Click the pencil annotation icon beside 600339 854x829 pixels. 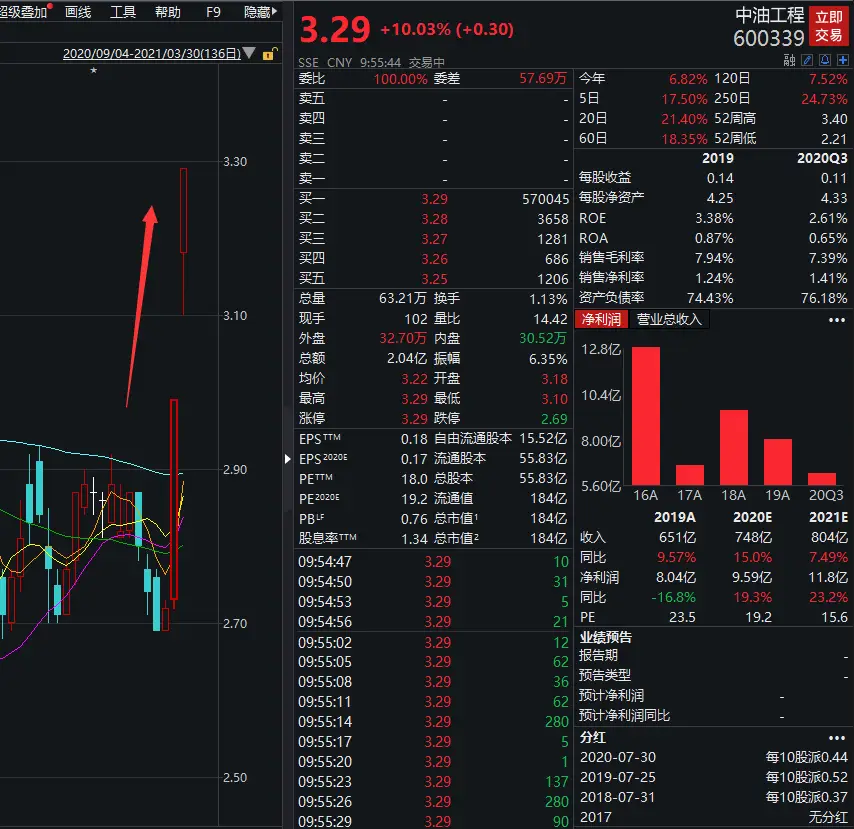tap(807, 61)
